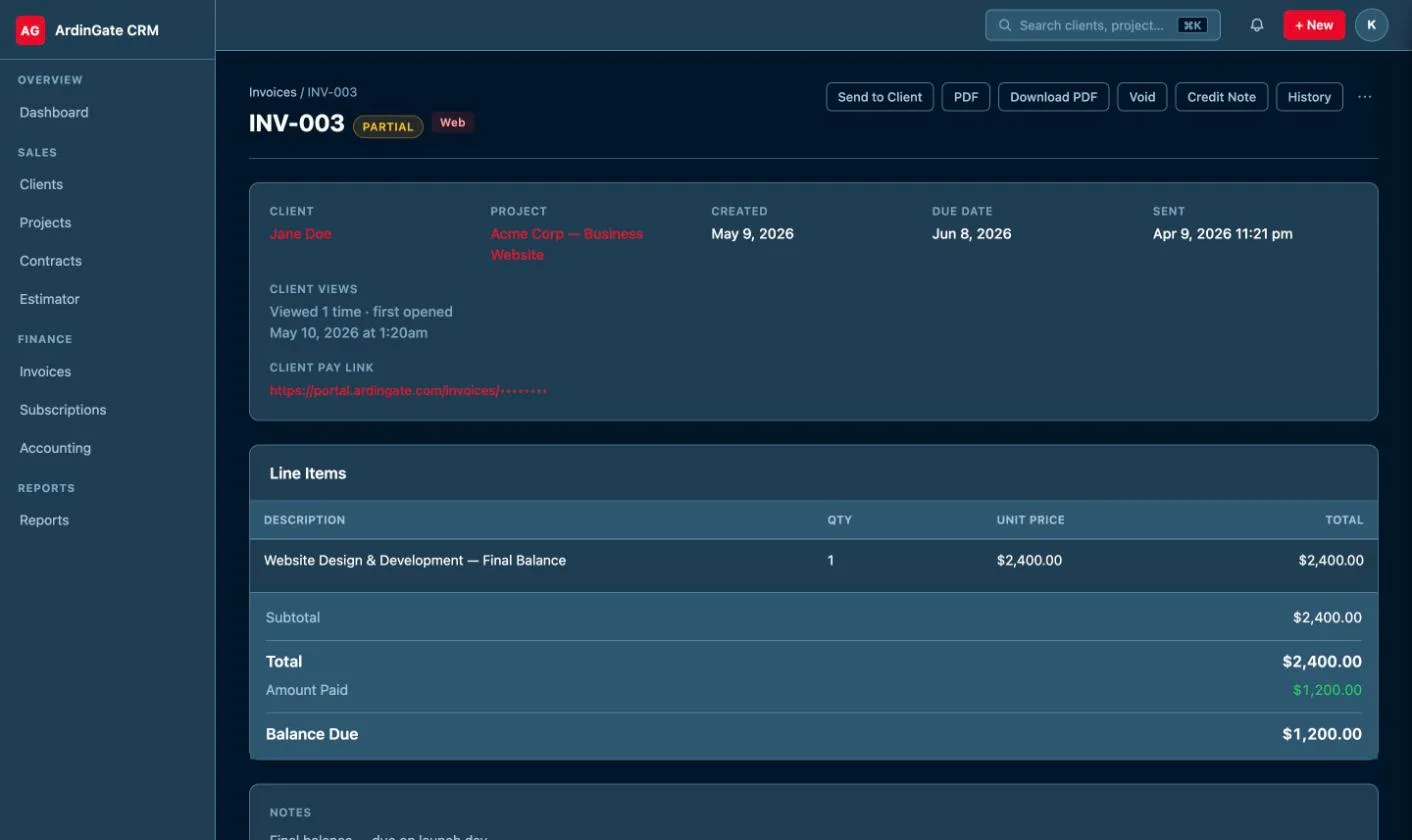Open the more actions ellipsis menu

(1365, 97)
